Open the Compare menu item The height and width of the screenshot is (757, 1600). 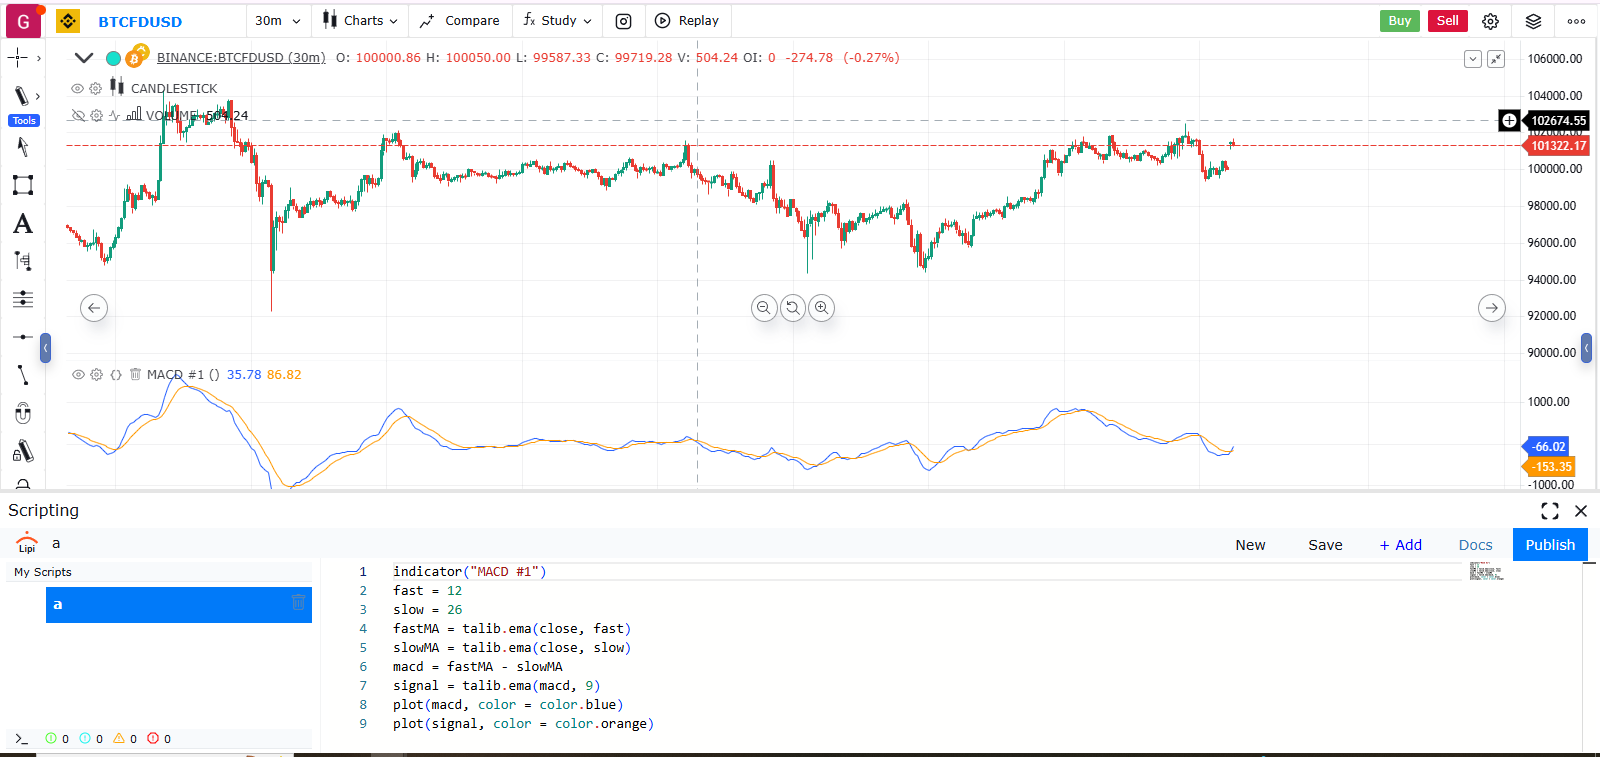(459, 21)
